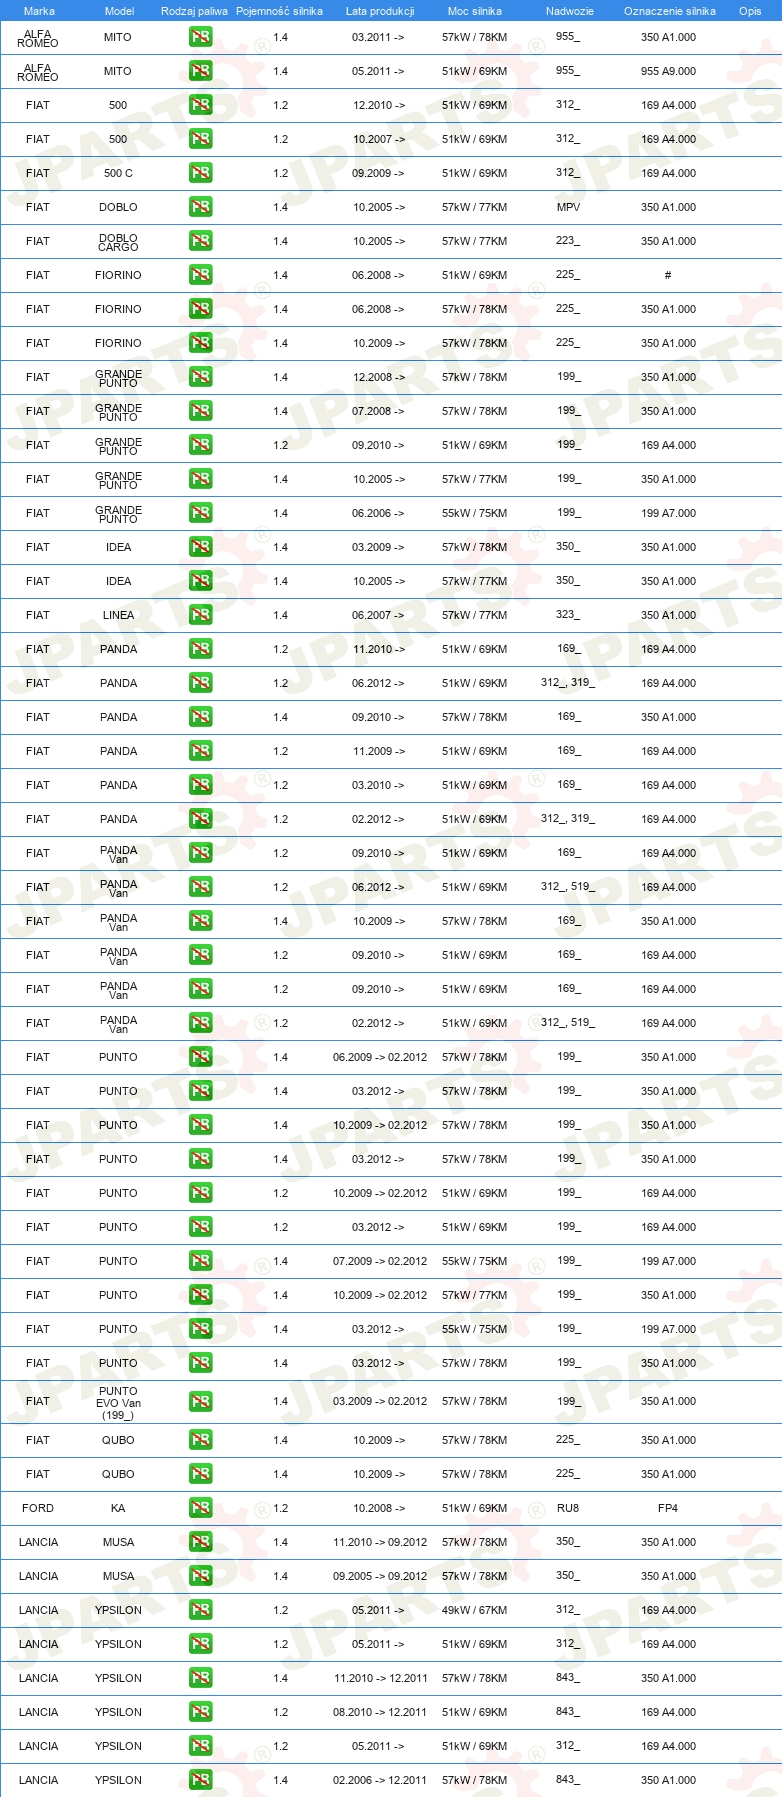Select the 03.2009 -> 02.2012 production years
The image size is (782, 1797).
coord(380,1401)
